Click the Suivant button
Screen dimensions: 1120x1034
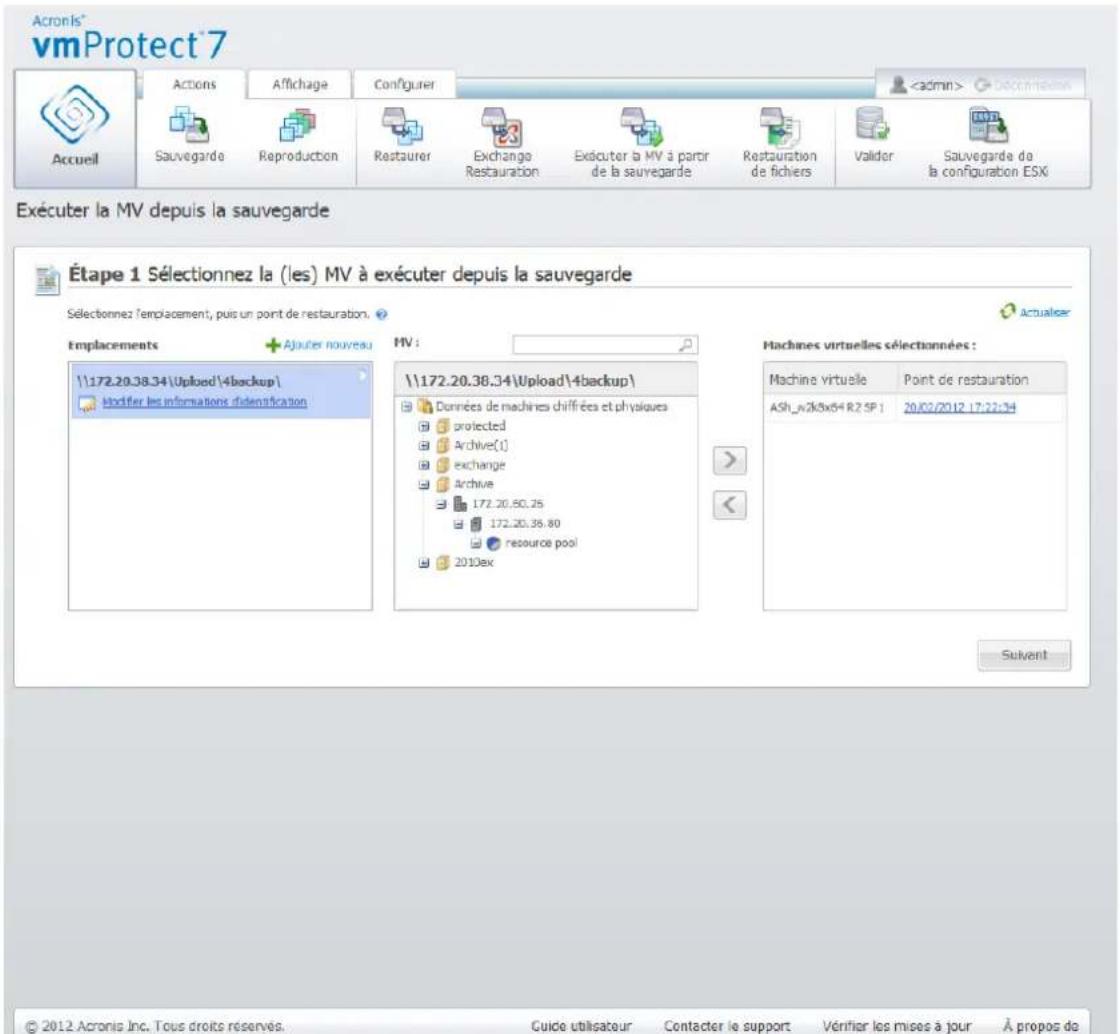[x=1024, y=655]
